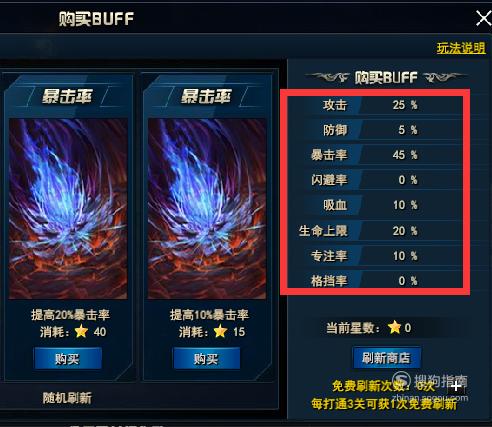
Task: Select the blue flame art of 10% card
Action: coord(207,209)
